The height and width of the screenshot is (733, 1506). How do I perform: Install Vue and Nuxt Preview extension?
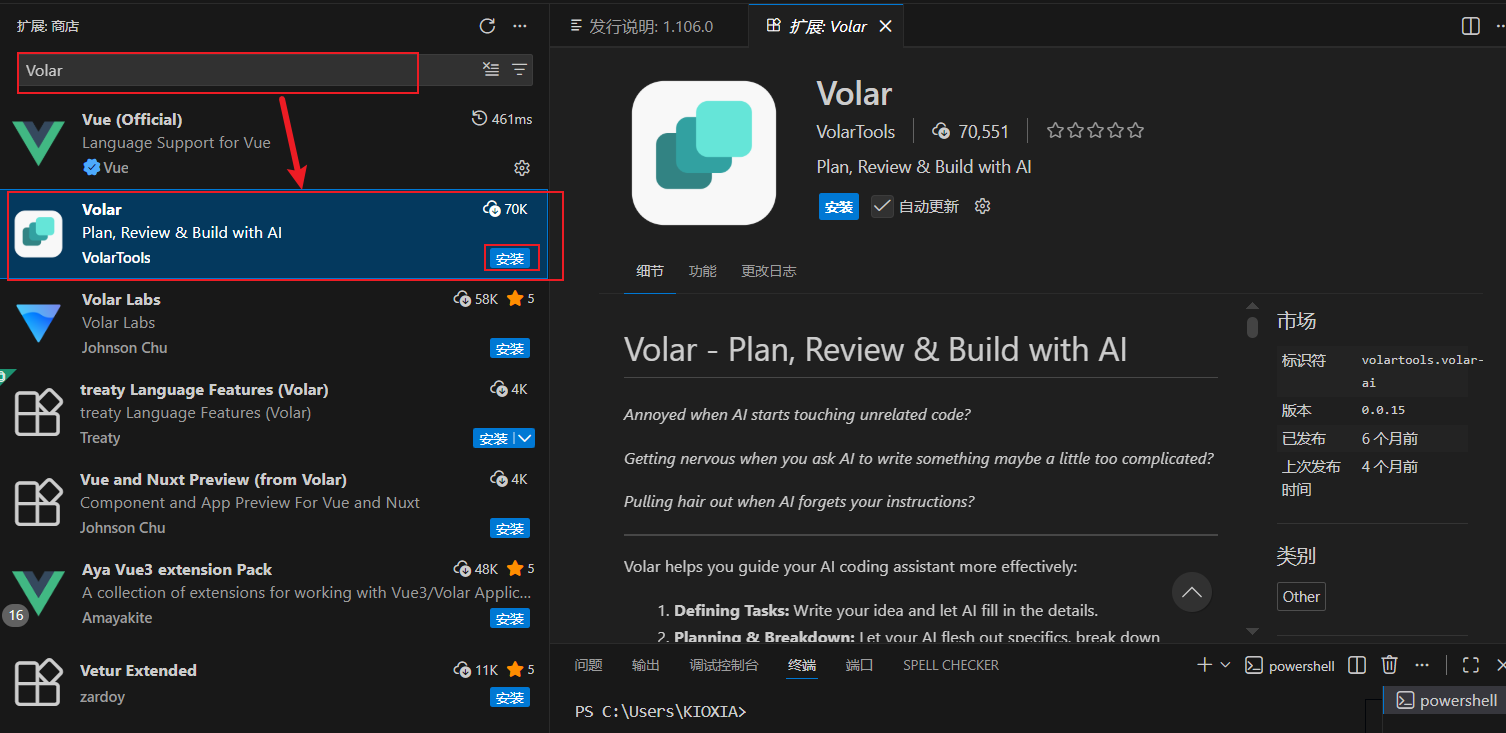(510, 529)
